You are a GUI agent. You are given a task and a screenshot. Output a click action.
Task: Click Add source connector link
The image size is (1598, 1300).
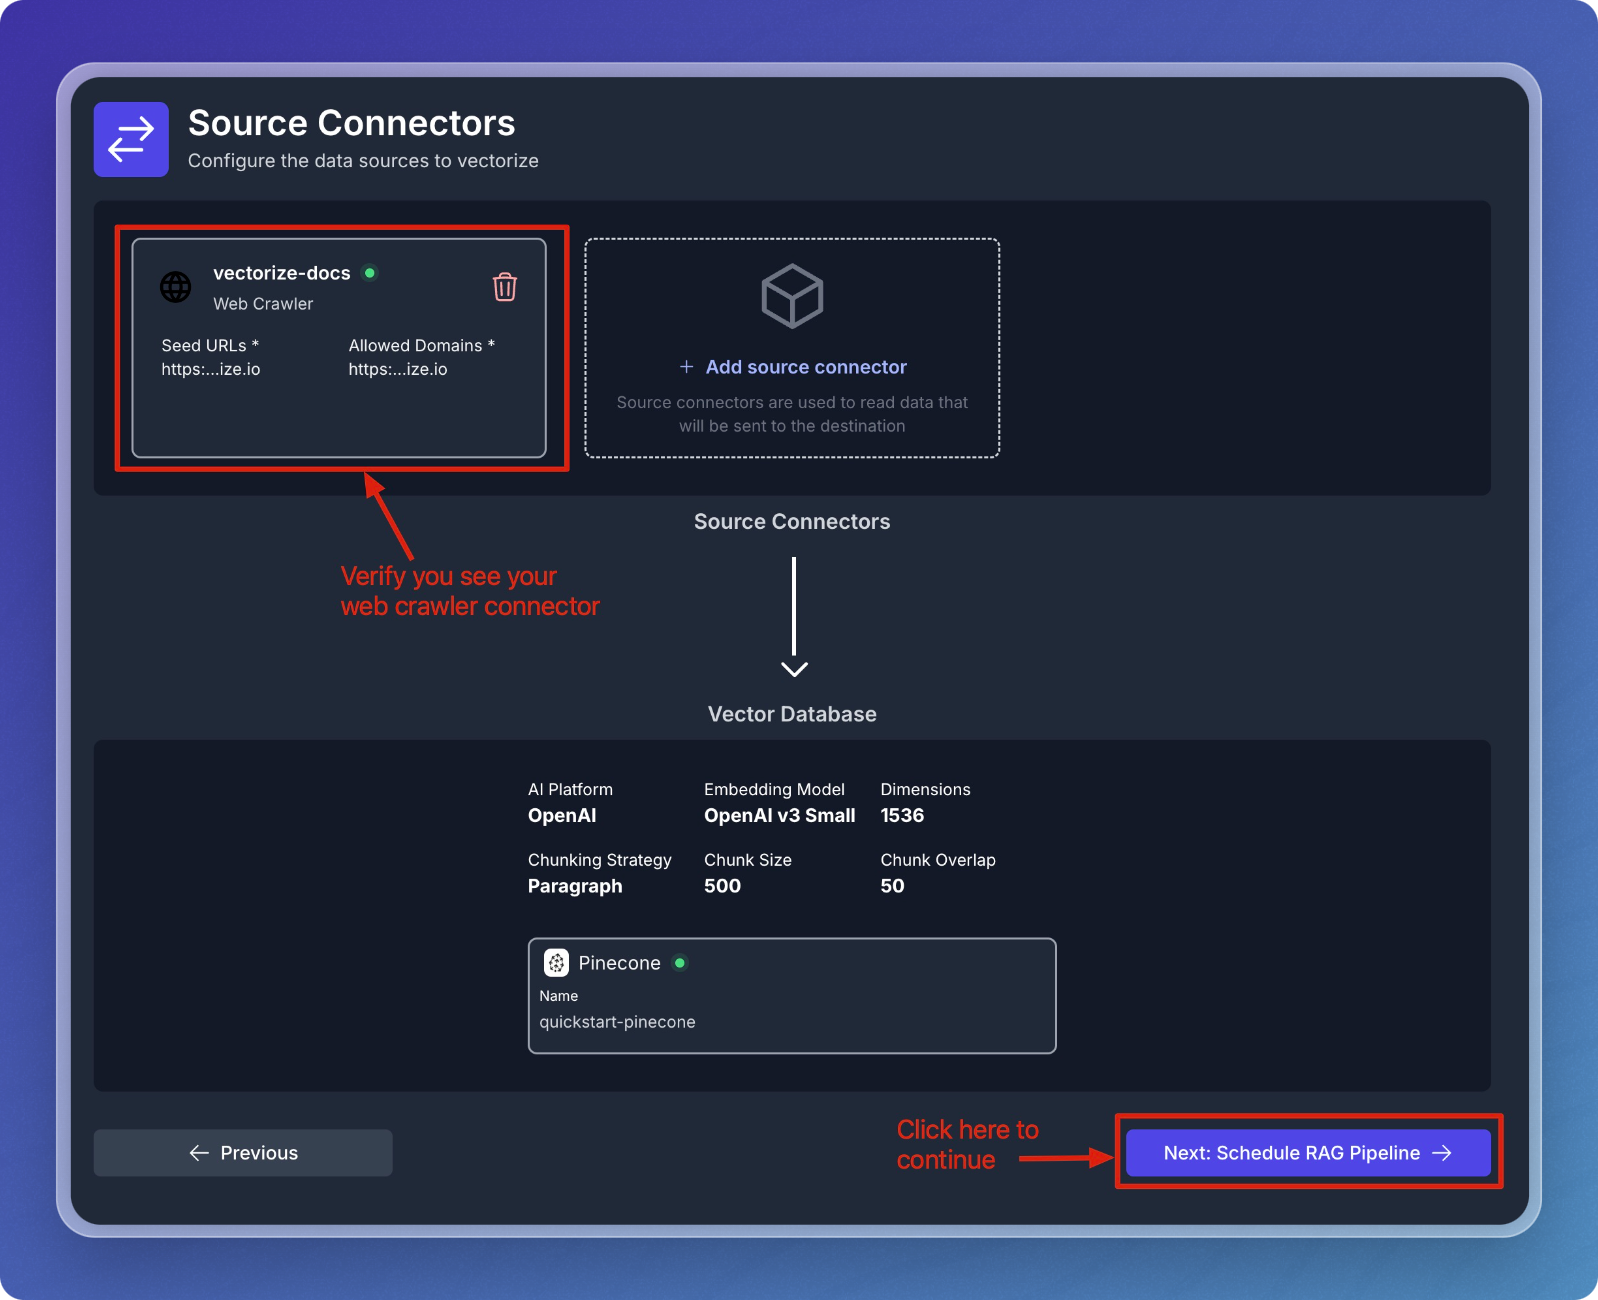(806, 367)
